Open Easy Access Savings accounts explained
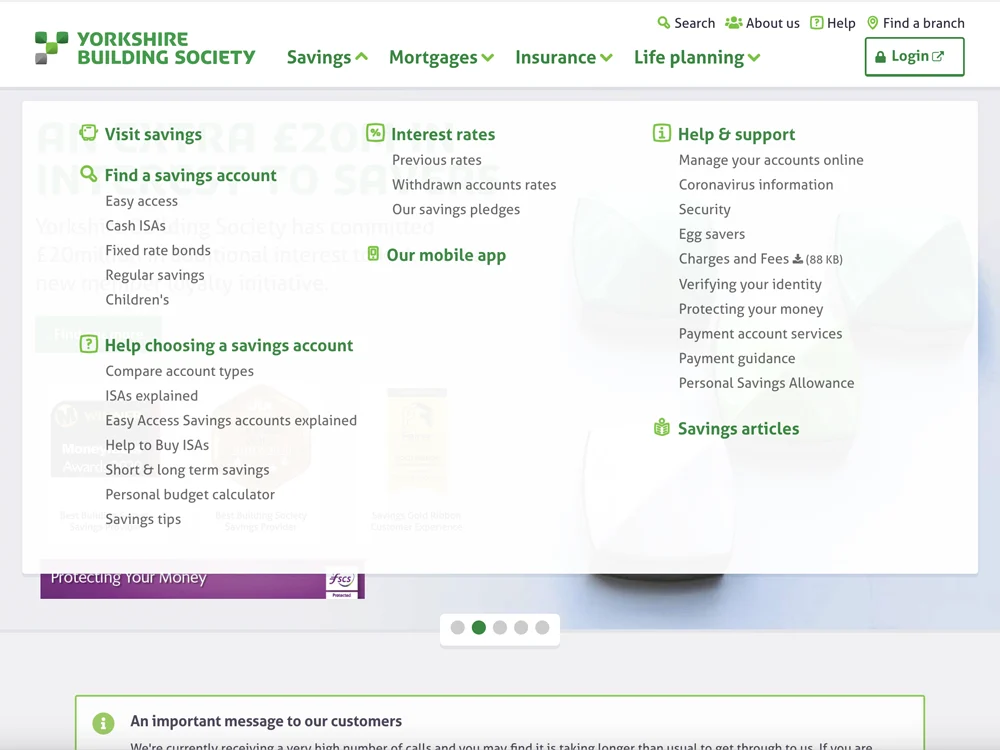Image resolution: width=1000 pixels, height=750 pixels. point(232,421)
